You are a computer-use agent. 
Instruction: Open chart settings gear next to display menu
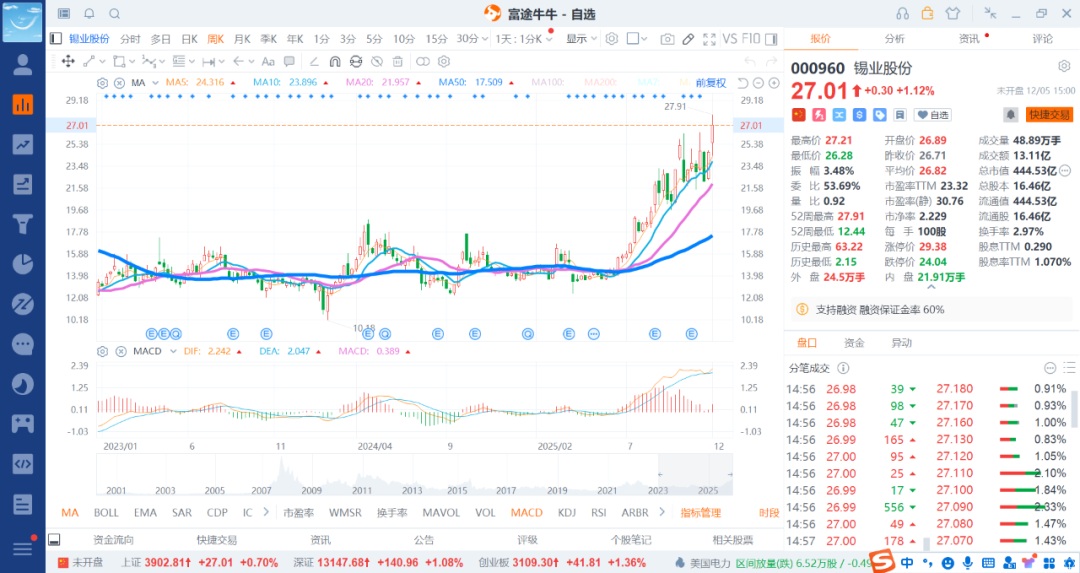(612, 39)
